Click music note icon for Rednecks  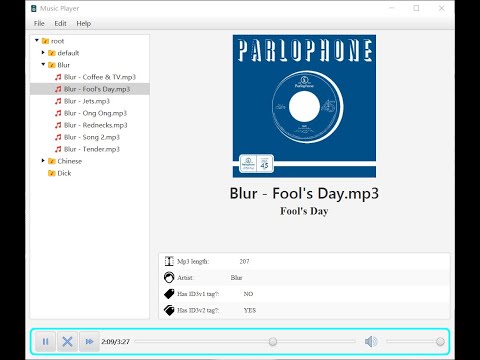[58, 125]
